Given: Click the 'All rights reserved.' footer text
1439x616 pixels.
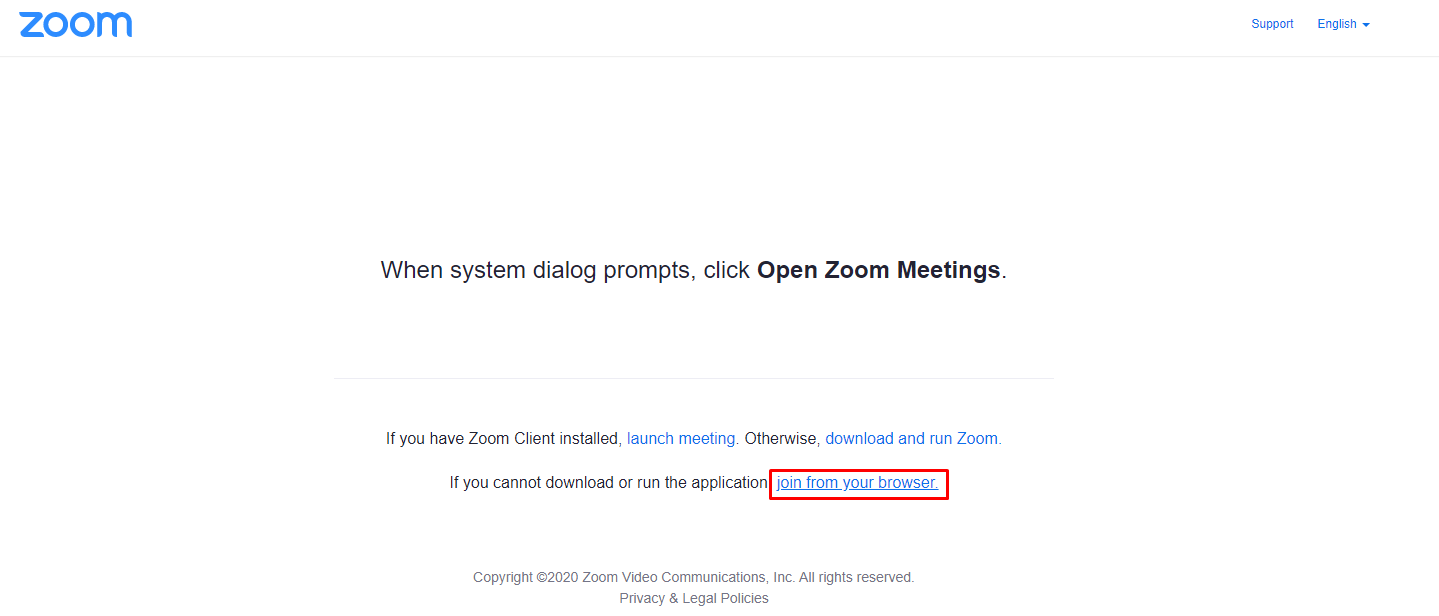Looking at the screenshot, I should pos(857,577).
